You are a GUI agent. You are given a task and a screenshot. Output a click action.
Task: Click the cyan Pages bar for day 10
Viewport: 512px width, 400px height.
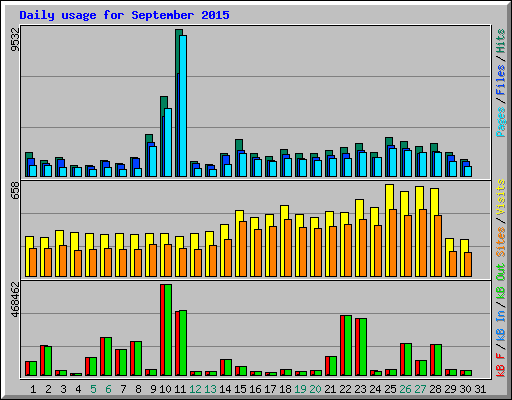[x=168, y=142]
